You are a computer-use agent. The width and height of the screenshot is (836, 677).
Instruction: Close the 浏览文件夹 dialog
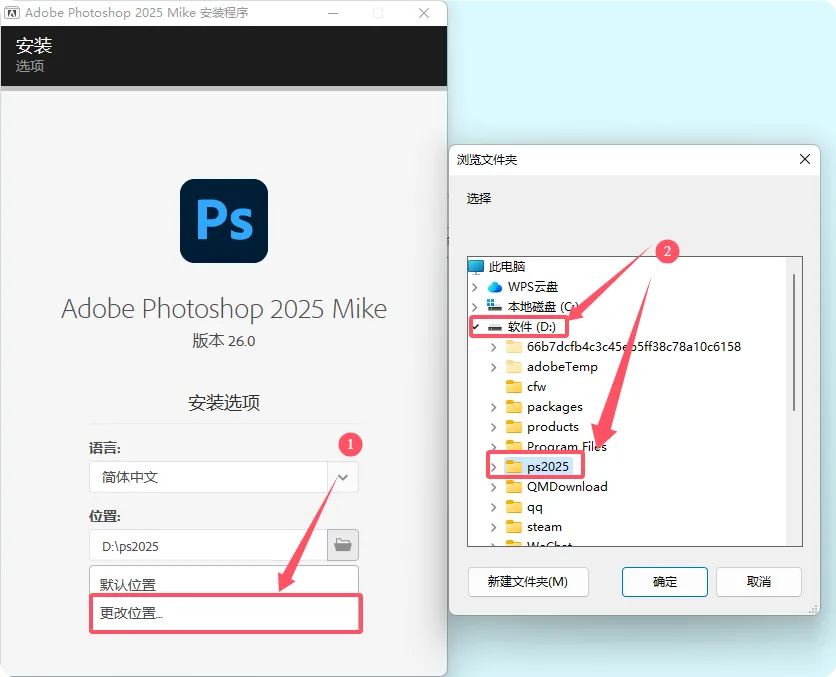click(805, 159)
